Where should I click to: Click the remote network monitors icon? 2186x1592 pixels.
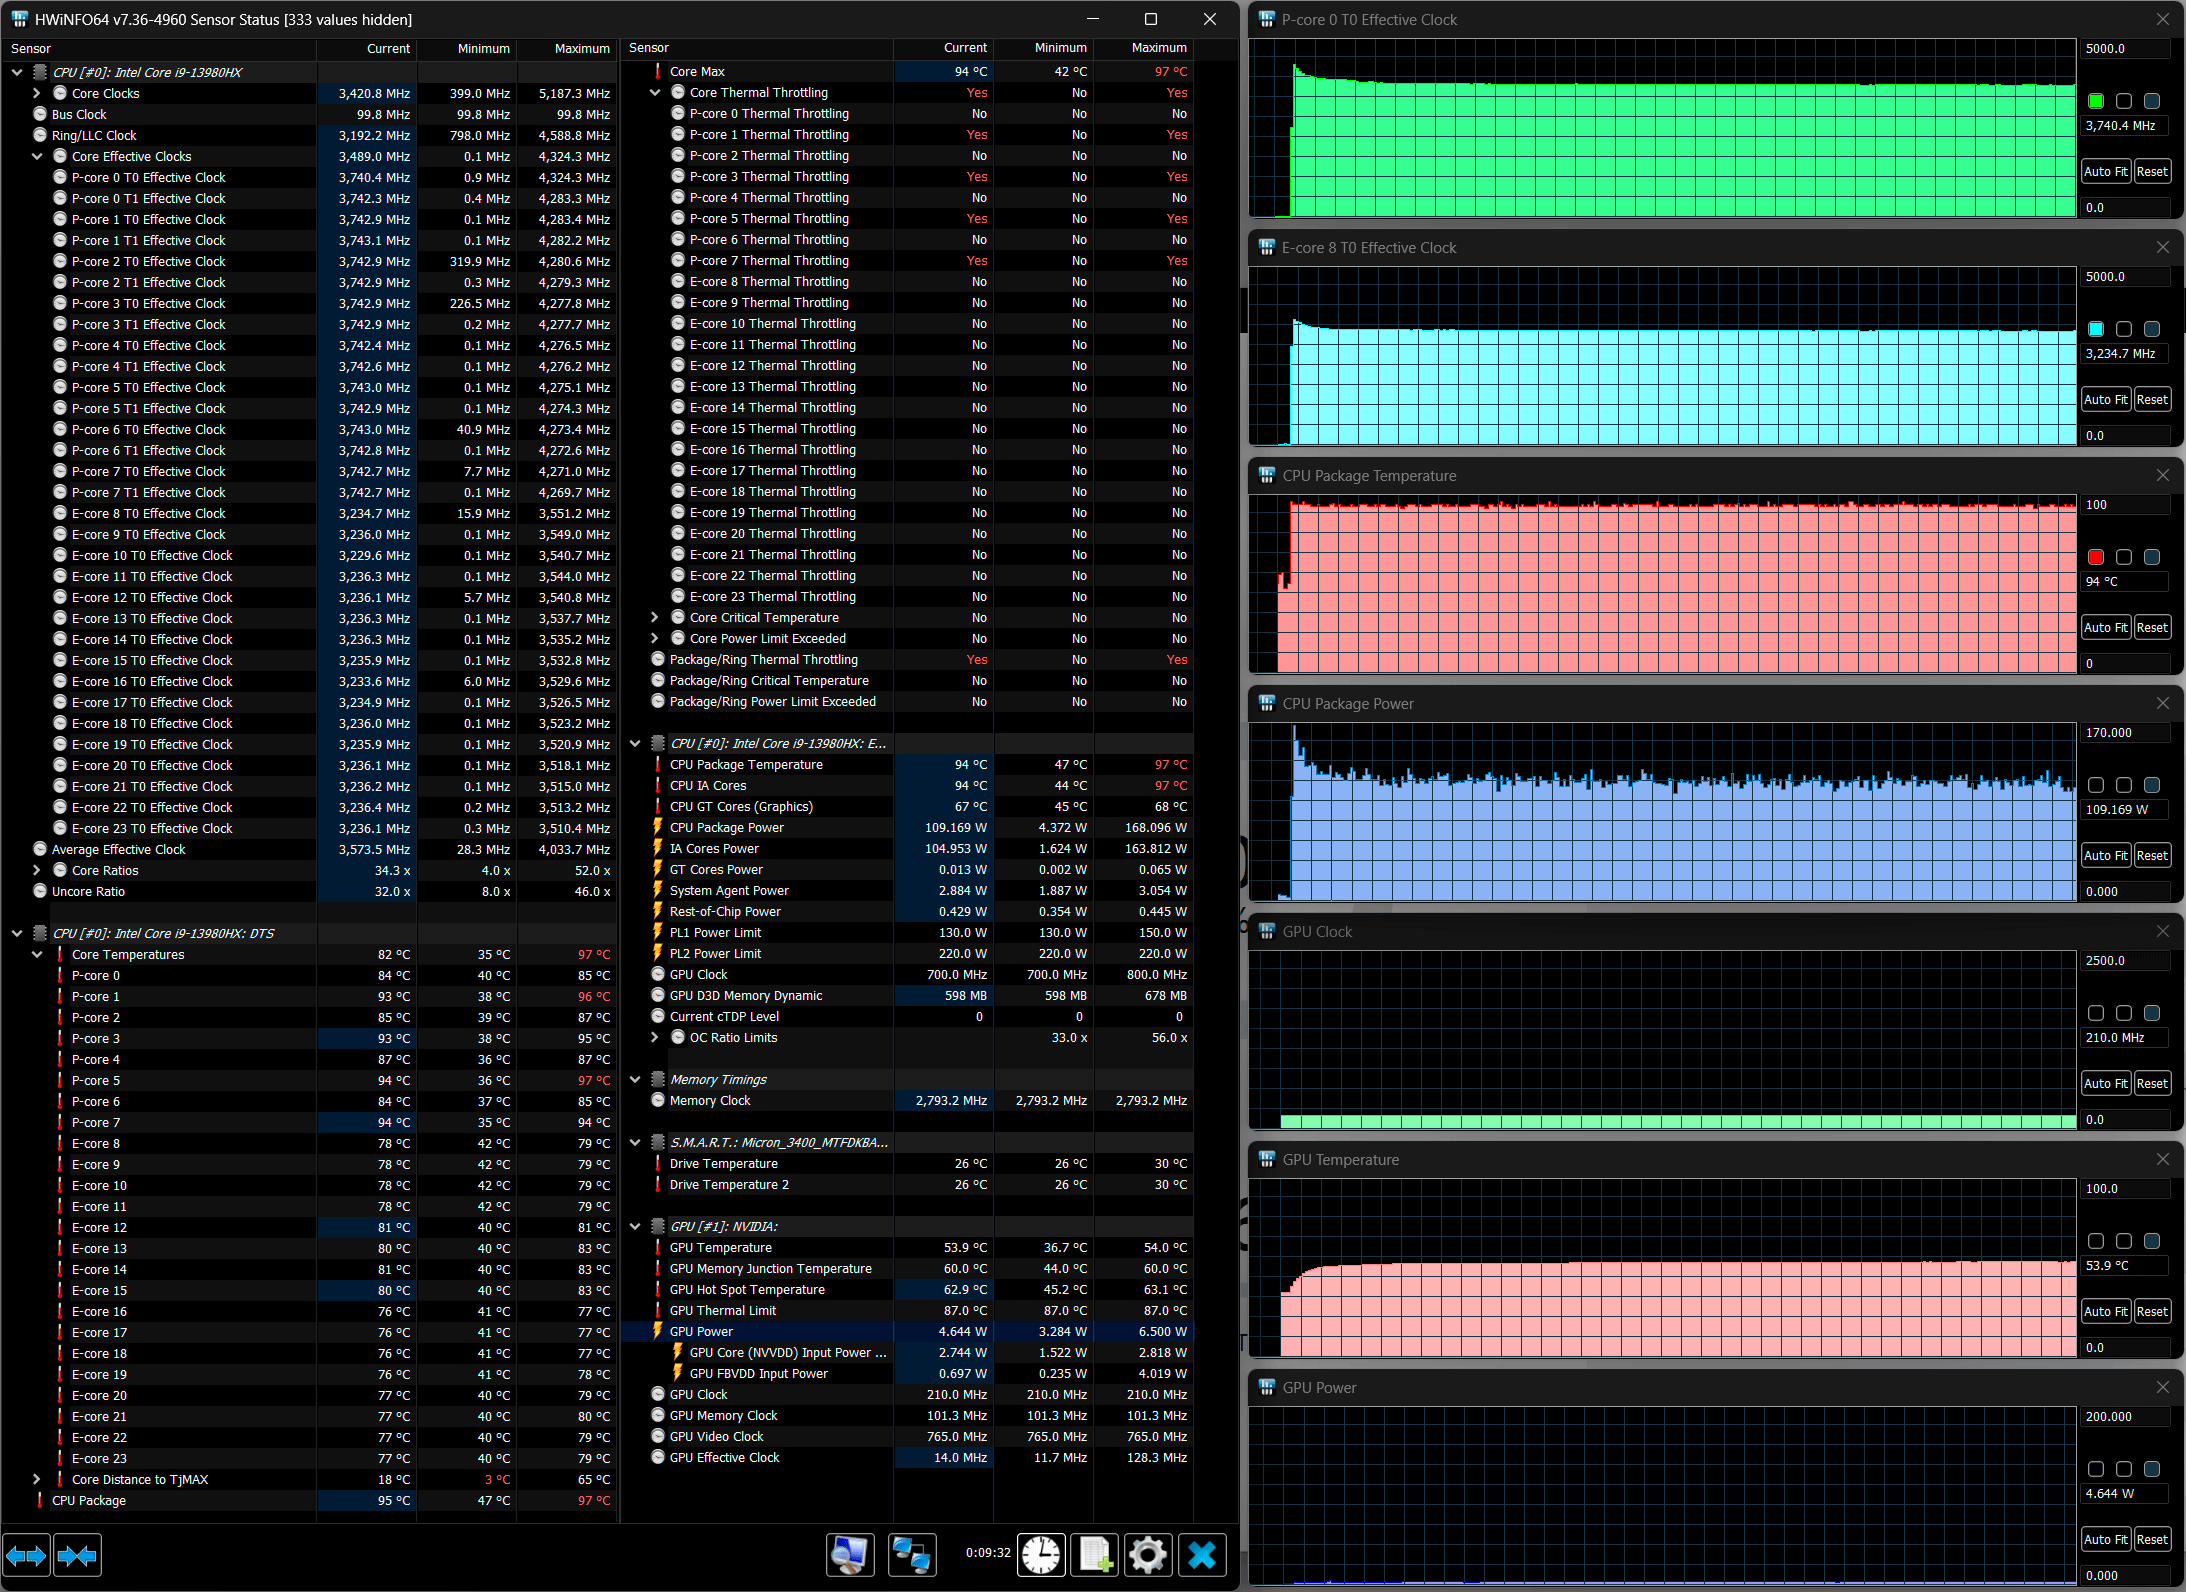tap(911, 1555)
